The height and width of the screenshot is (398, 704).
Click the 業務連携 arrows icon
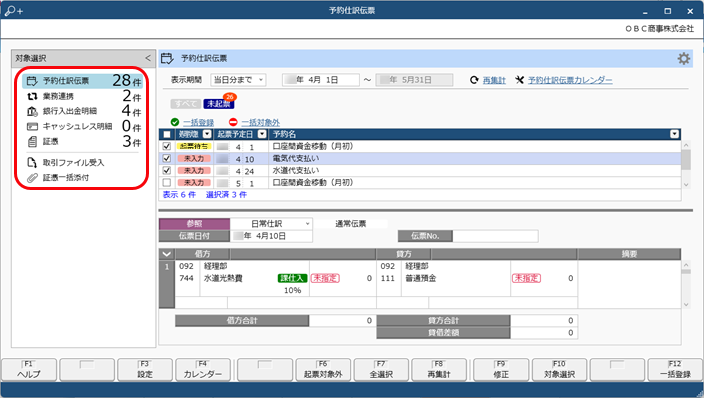tap(32, 96)
